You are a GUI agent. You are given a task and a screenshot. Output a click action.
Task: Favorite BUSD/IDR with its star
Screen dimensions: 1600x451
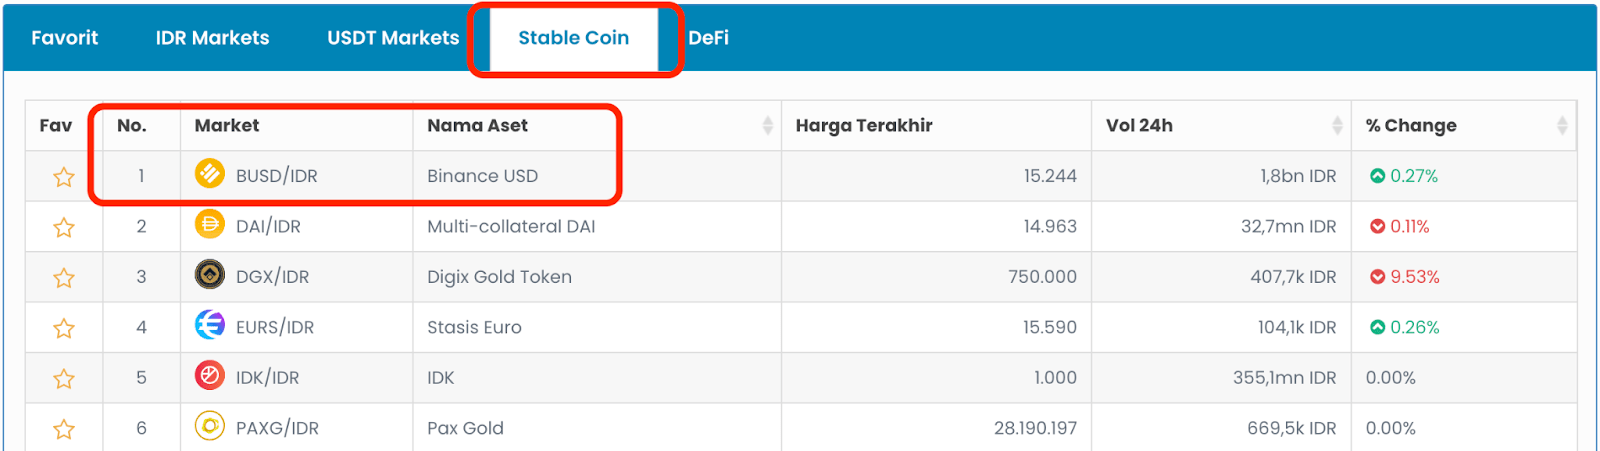[64, 177]
